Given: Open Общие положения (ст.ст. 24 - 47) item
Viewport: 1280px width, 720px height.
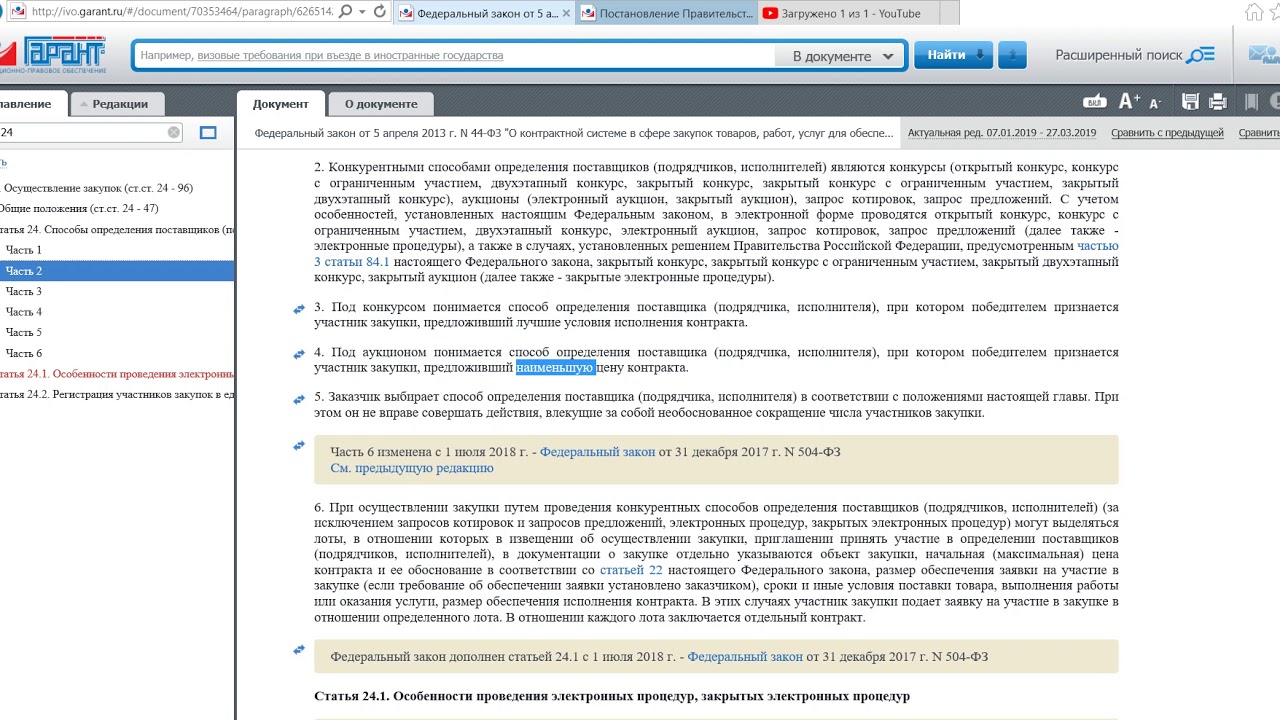Looking at the screenshot, I should pos(79,208).
